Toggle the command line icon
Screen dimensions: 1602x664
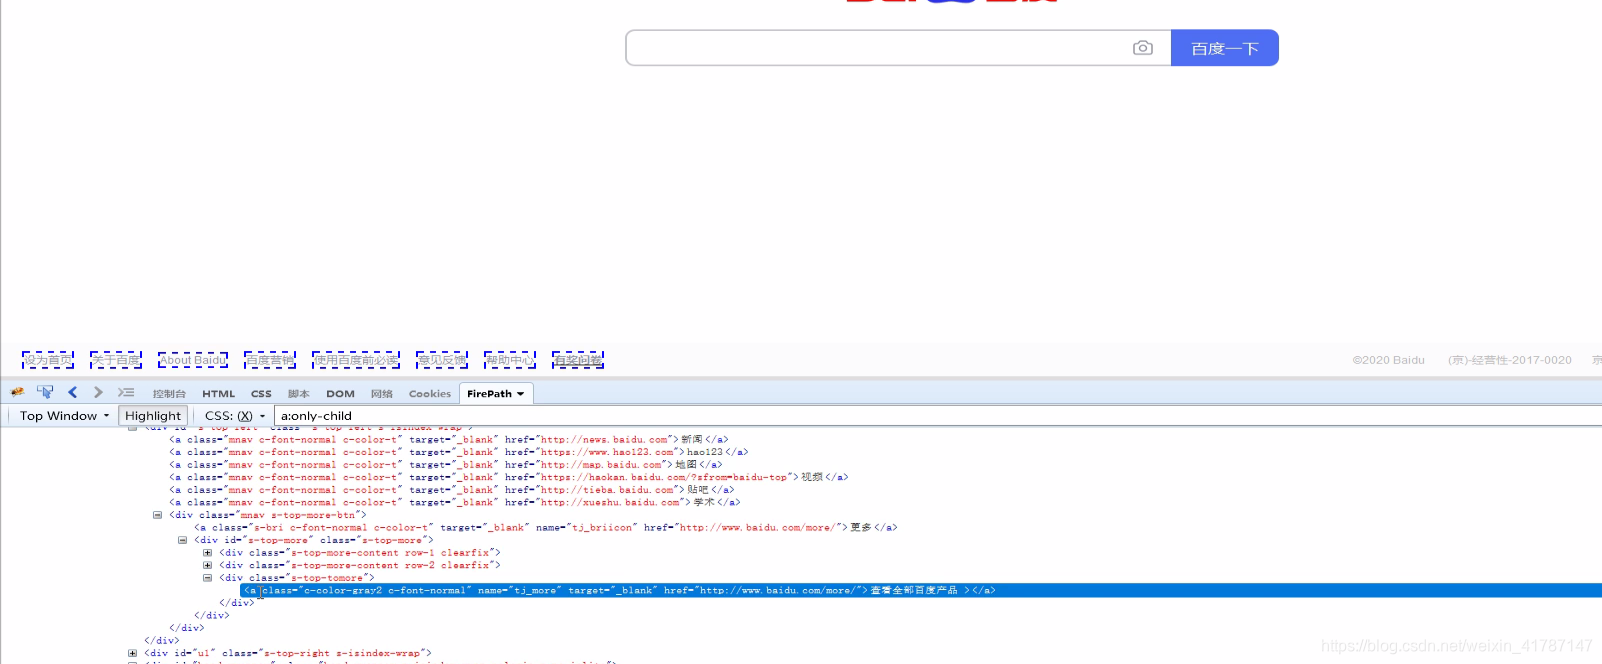click(126, 392)
